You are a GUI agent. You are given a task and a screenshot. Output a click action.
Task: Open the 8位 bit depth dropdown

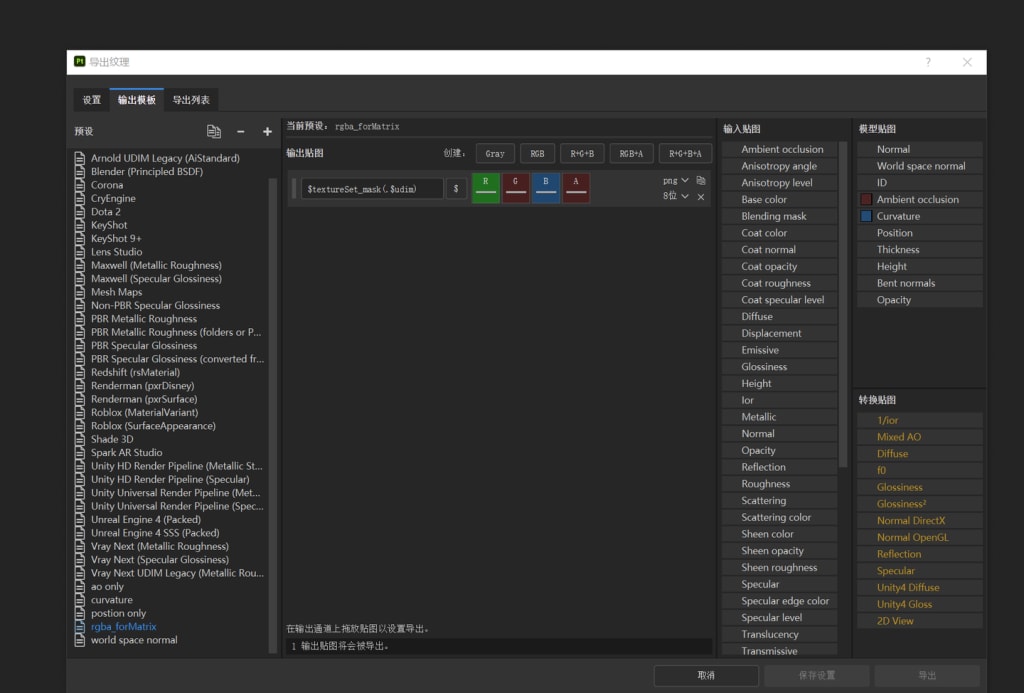click(x=675, y=196)
